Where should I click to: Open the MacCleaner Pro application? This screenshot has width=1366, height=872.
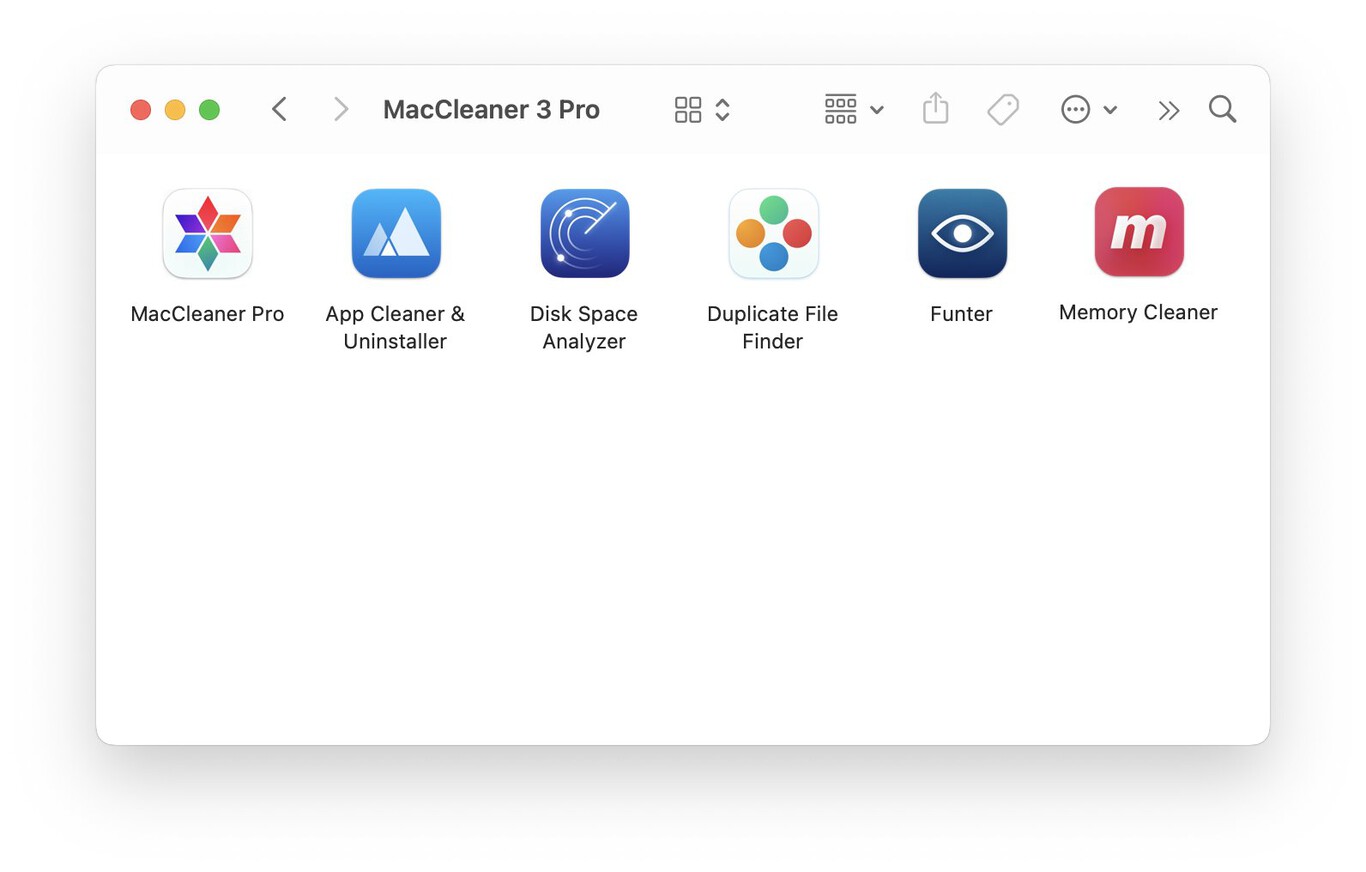pos(207,233)
